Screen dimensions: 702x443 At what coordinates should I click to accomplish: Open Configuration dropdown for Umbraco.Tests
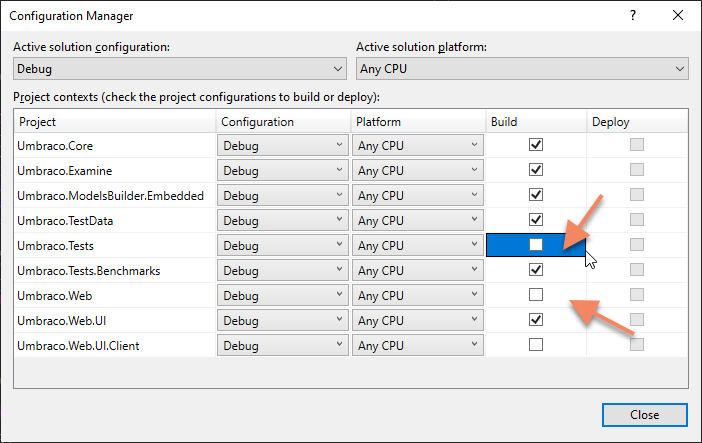(283, 245)
